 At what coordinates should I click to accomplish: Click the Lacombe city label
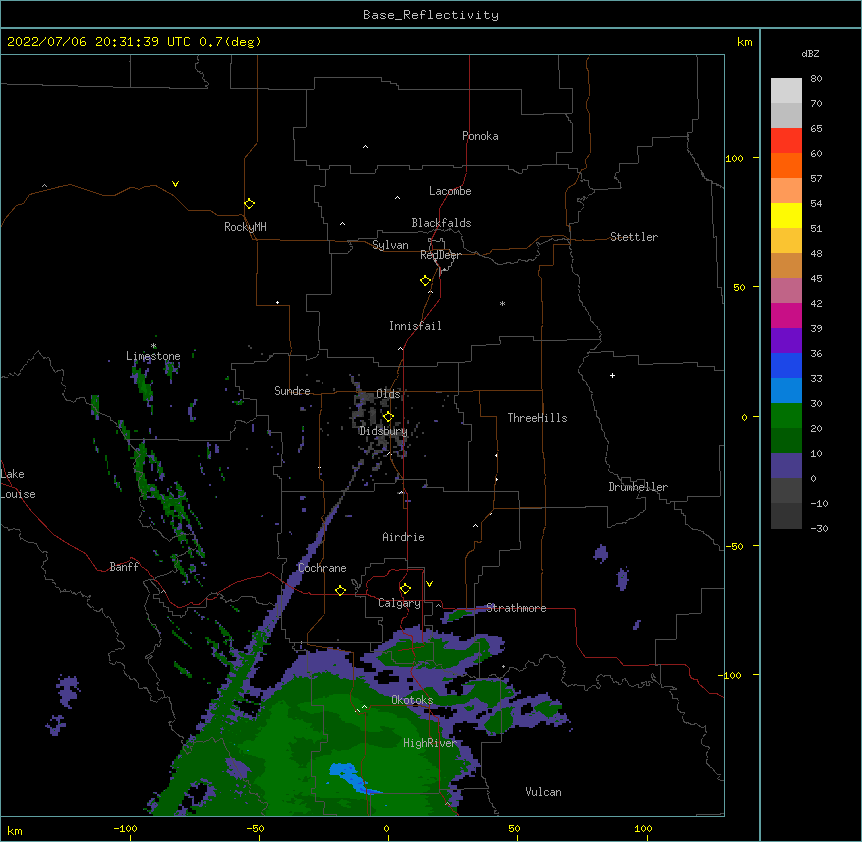click(x=450, y=191)
